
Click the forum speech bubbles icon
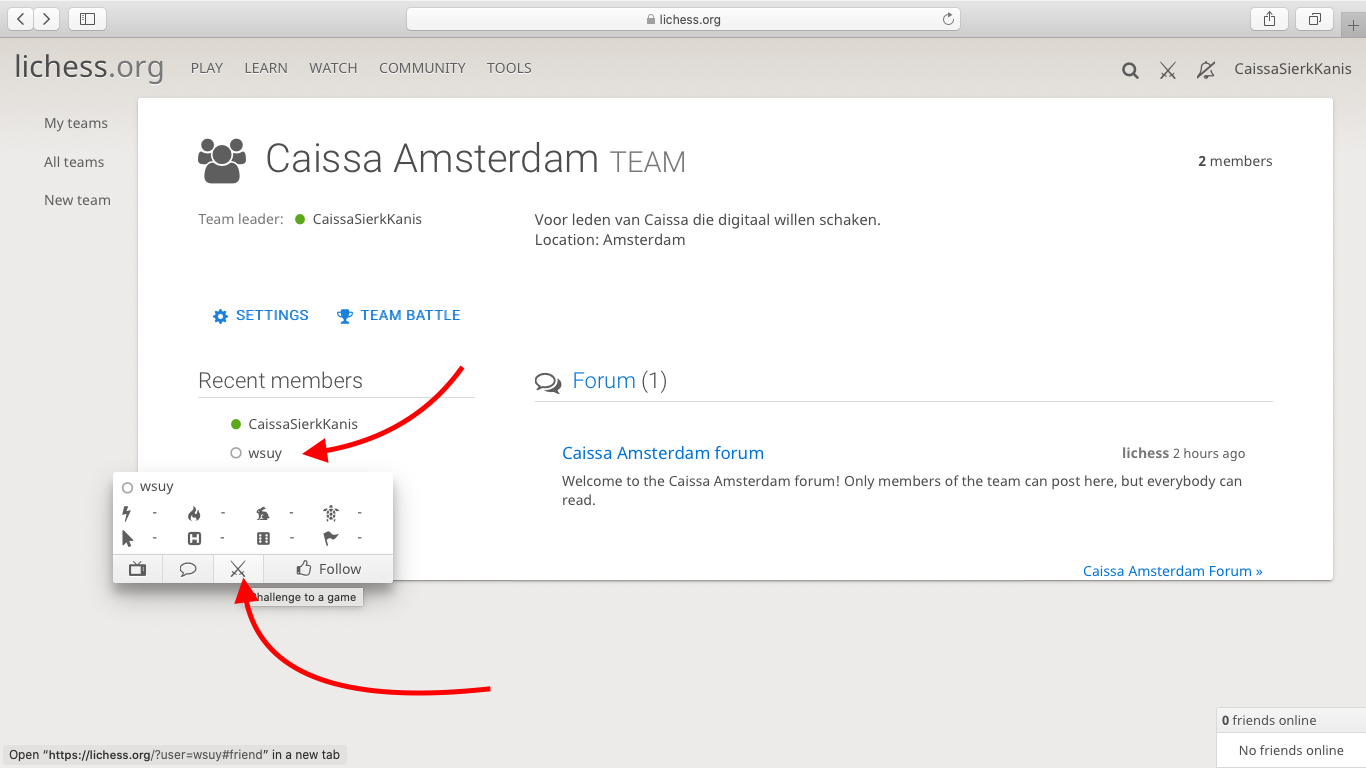[x=548, y=382]
